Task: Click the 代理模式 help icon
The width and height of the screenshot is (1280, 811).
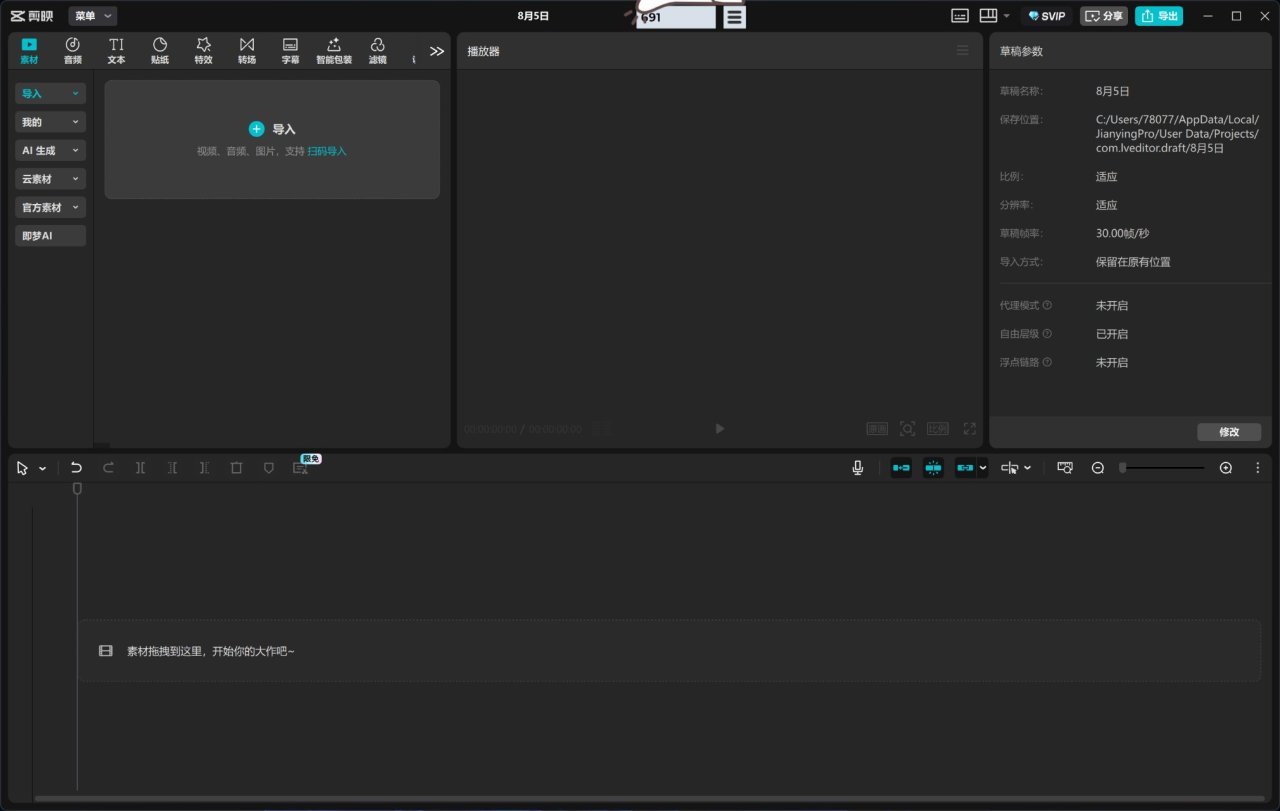Action: click(1047, 305)
